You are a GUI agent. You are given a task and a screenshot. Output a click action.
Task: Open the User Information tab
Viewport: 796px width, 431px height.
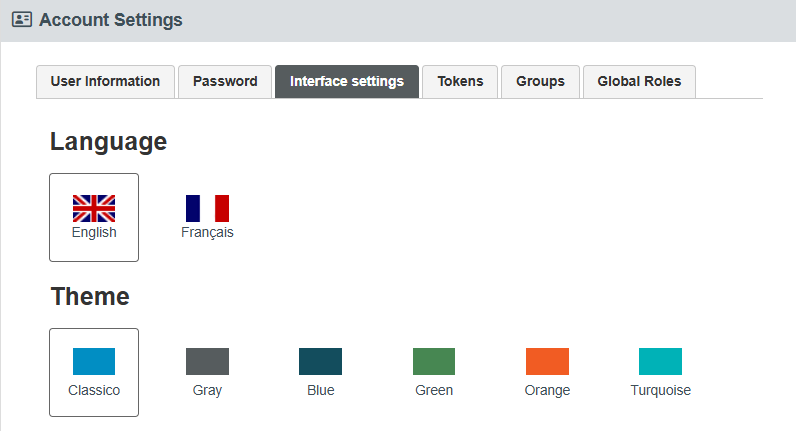[105, 82]
